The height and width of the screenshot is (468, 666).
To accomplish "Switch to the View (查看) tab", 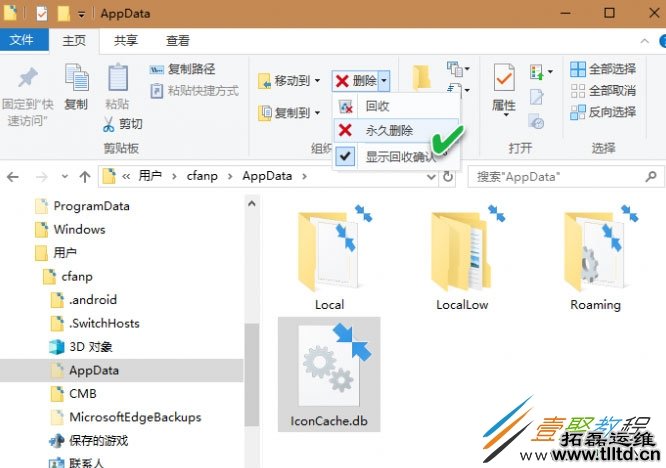I will coord(178,40).
